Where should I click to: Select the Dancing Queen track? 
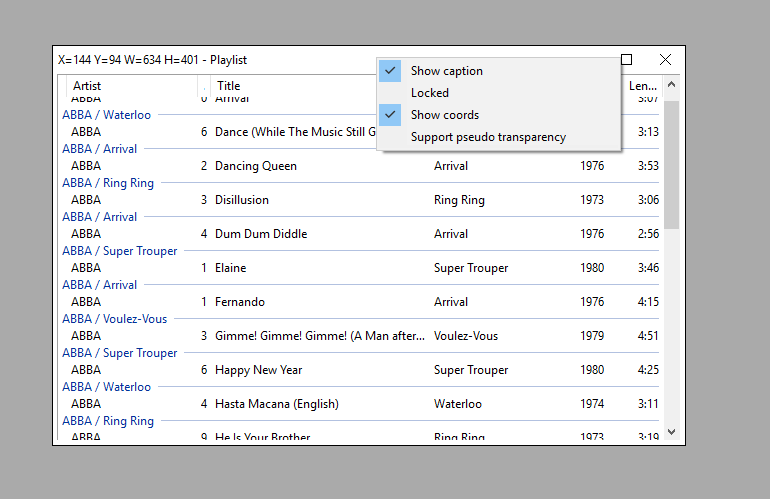[x=256, y=166]
